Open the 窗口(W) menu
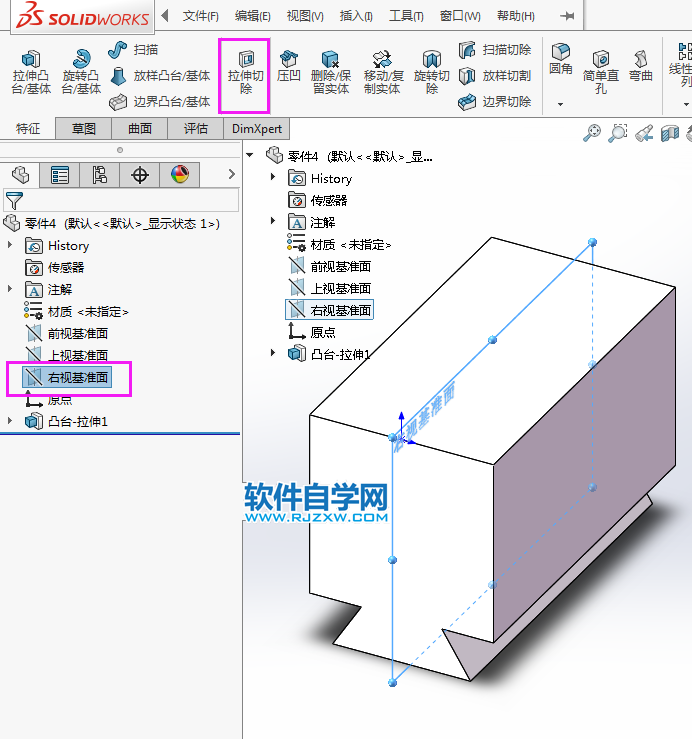 tap(460, 16)
